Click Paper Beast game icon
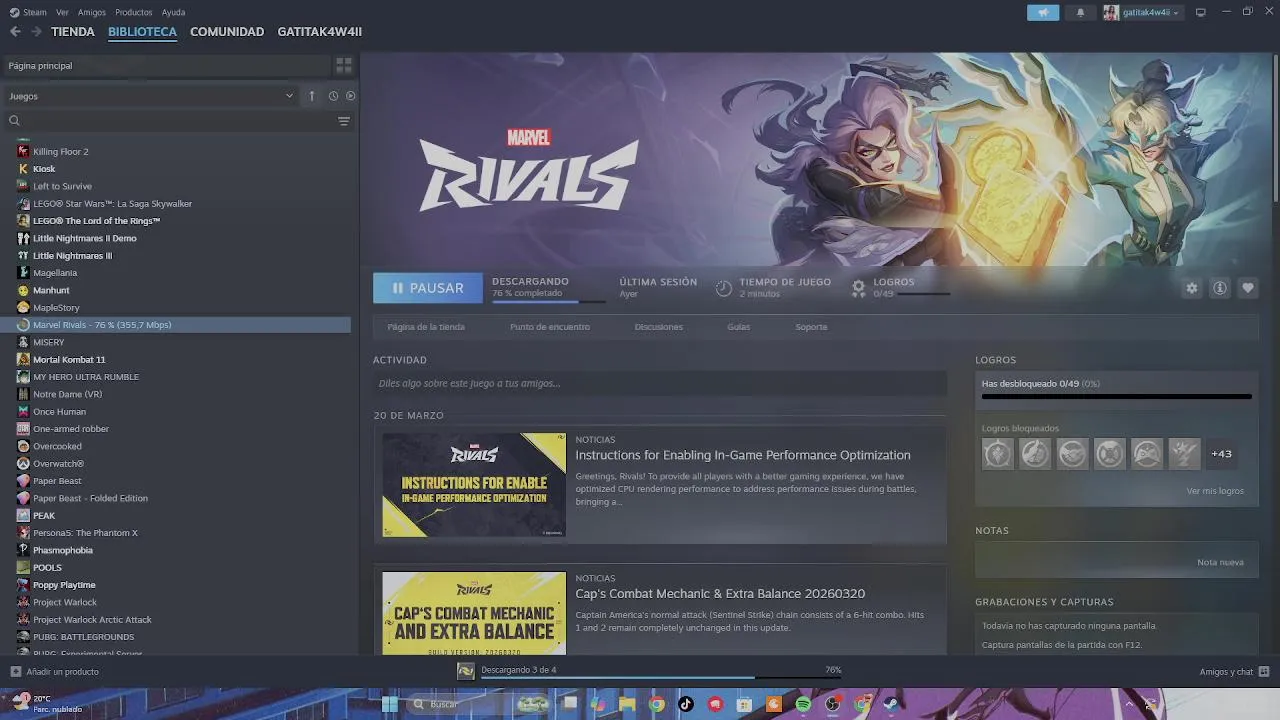1280x720 pixels. pos(23,481)
